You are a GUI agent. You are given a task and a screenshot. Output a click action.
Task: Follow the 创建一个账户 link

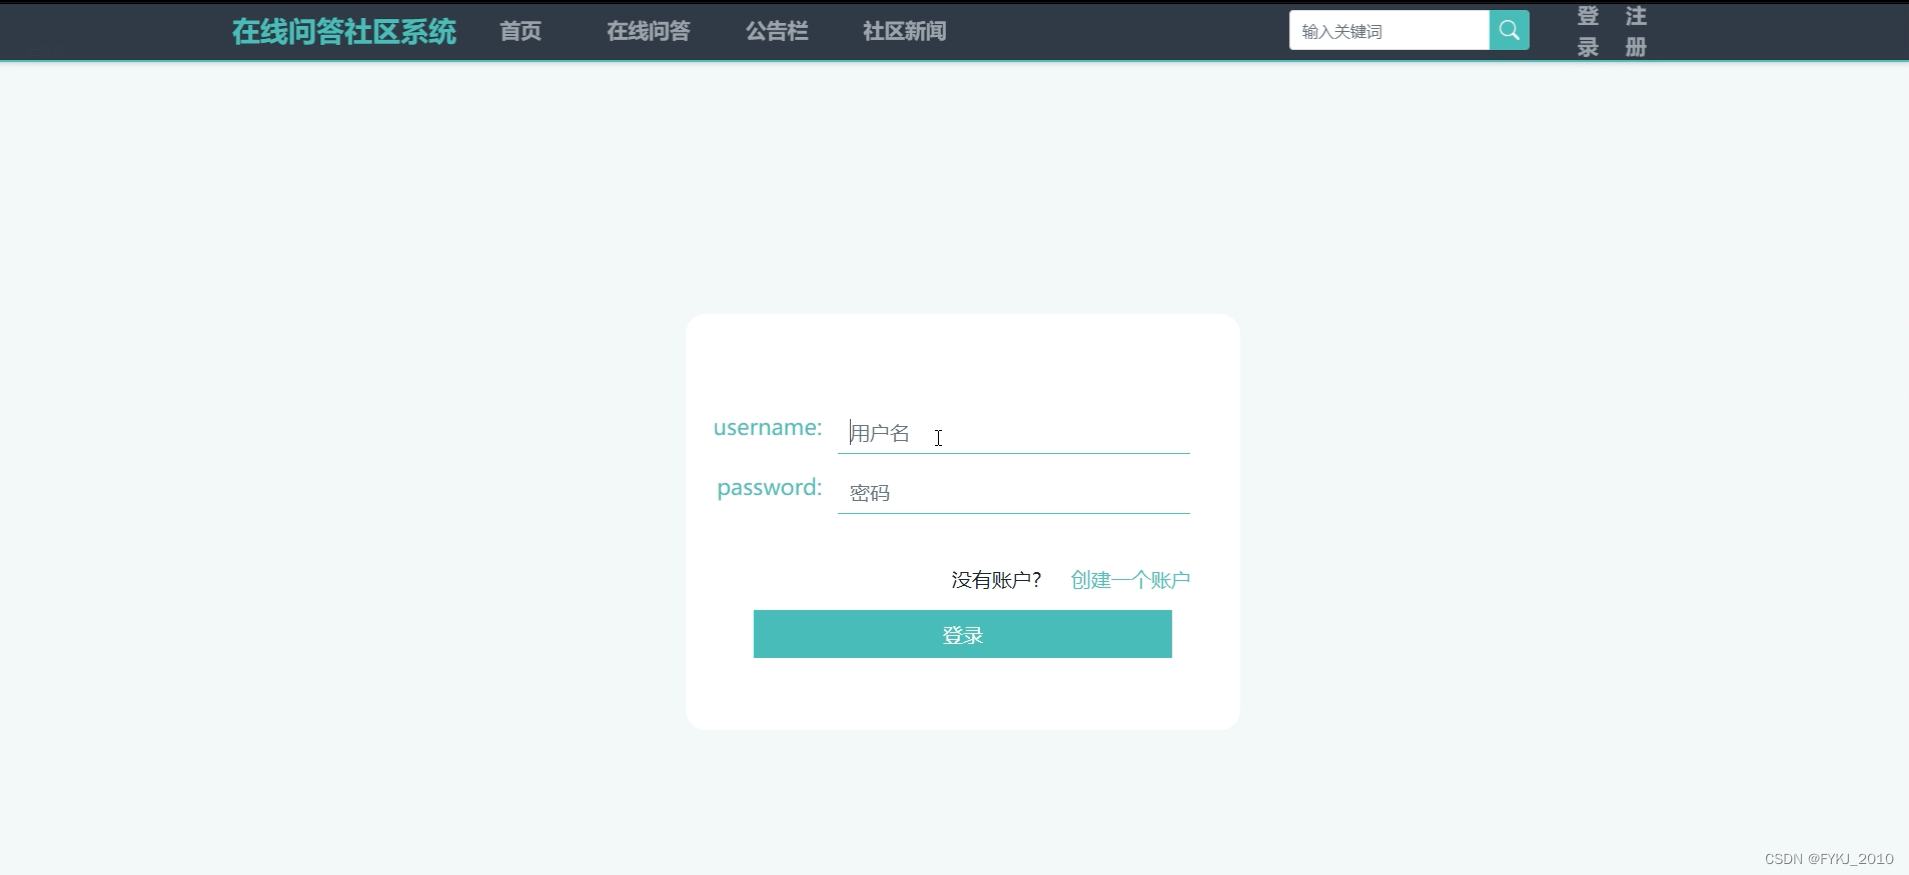[1130, 580]
